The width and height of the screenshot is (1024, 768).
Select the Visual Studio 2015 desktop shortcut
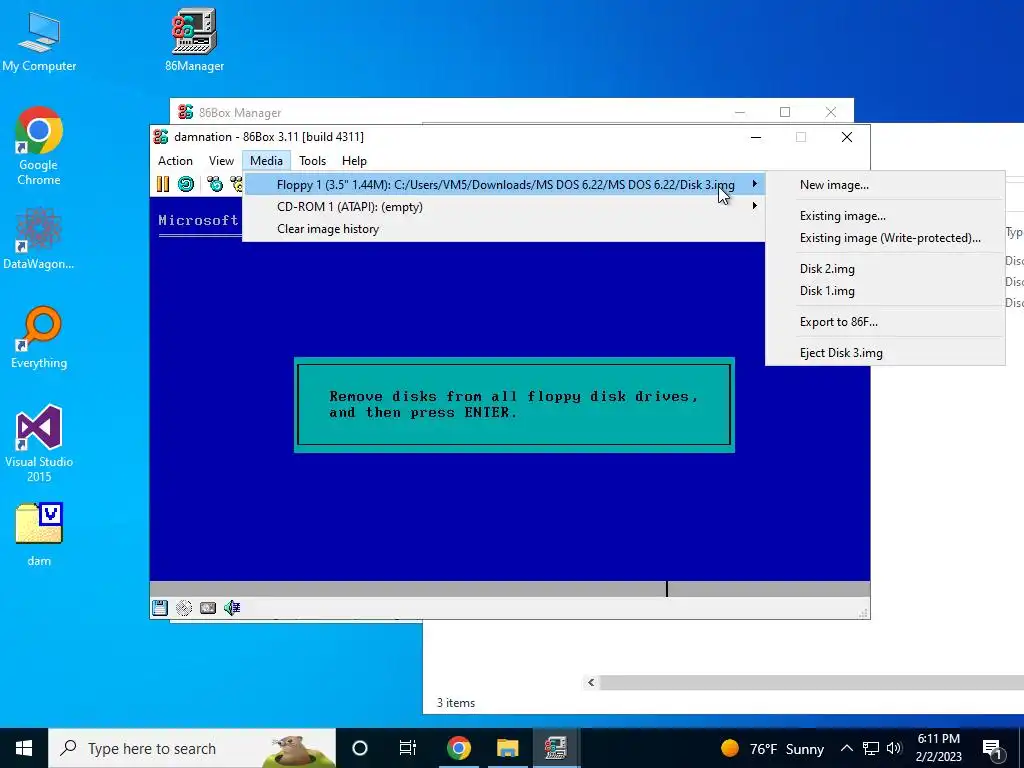coord(39,443)
